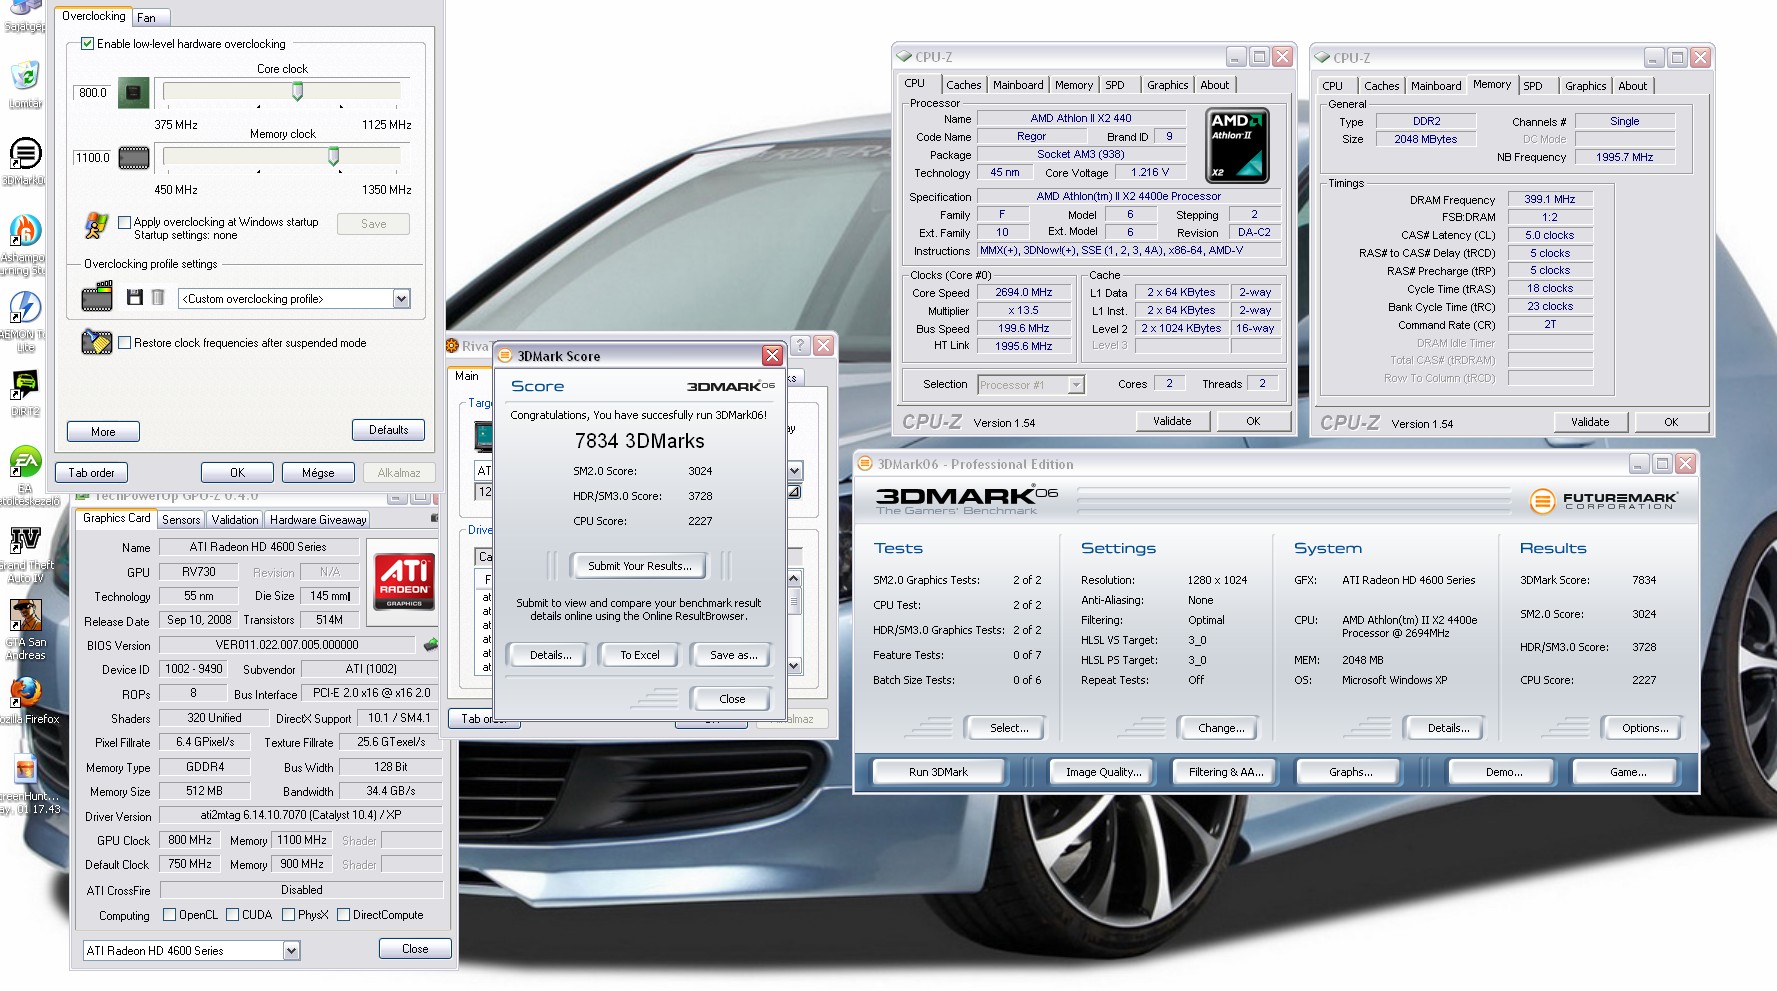Click the ATI Radeon Graphics logo in GPU-Z
This screenshot has width=1777, height=991.
404,582
